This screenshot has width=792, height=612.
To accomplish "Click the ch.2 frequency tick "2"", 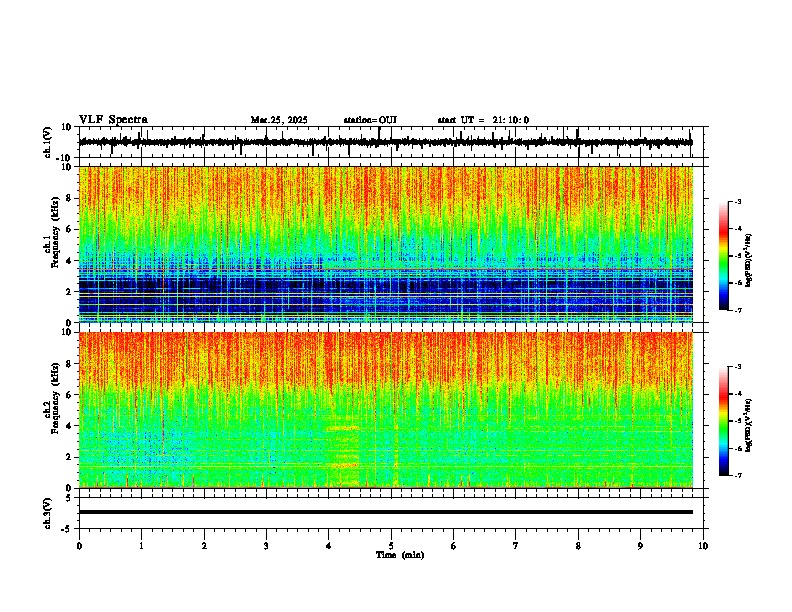I will pos(70,457).
